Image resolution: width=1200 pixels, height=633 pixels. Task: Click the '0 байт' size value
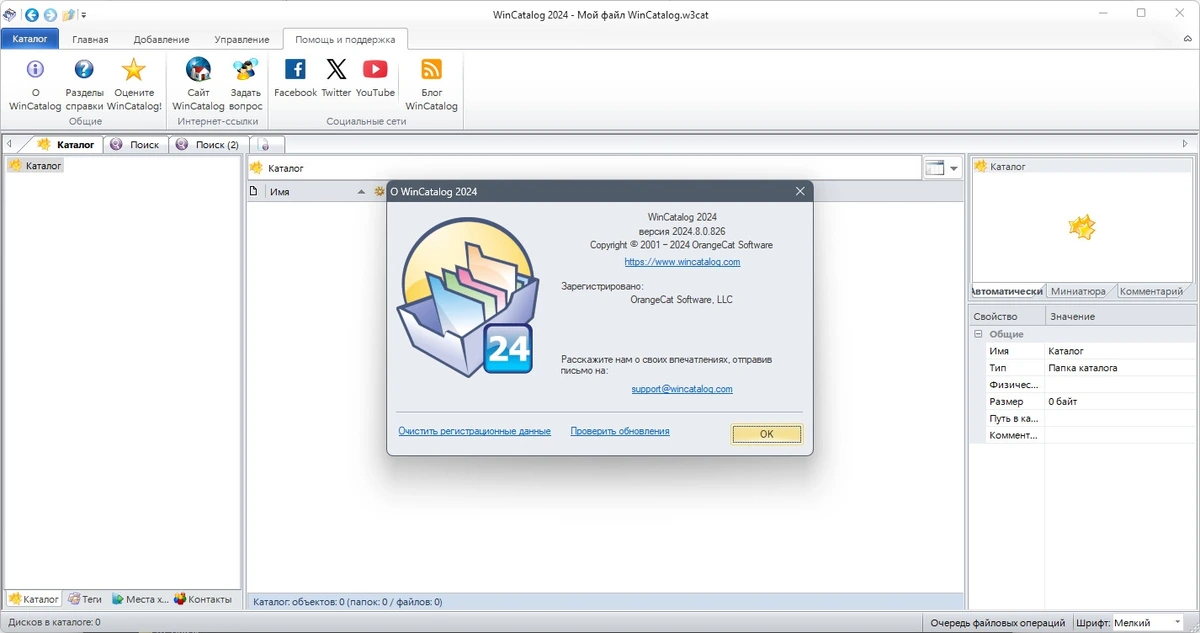coord(1063,401)
